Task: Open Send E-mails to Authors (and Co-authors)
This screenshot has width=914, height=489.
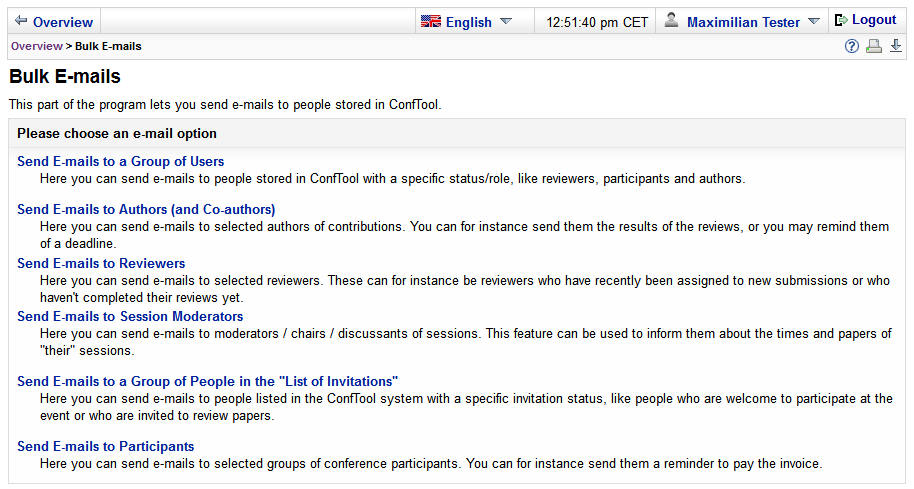Action: [146, 209]
